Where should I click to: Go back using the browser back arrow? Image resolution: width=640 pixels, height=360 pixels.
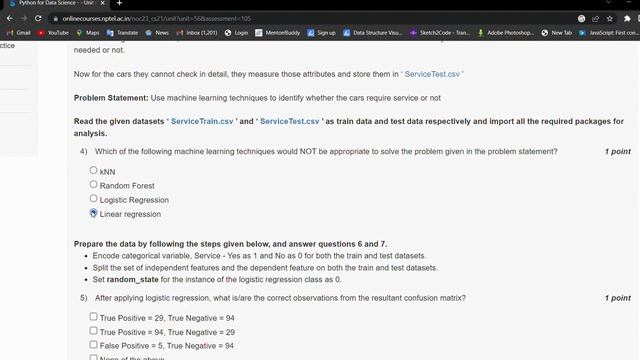point(9,18)
